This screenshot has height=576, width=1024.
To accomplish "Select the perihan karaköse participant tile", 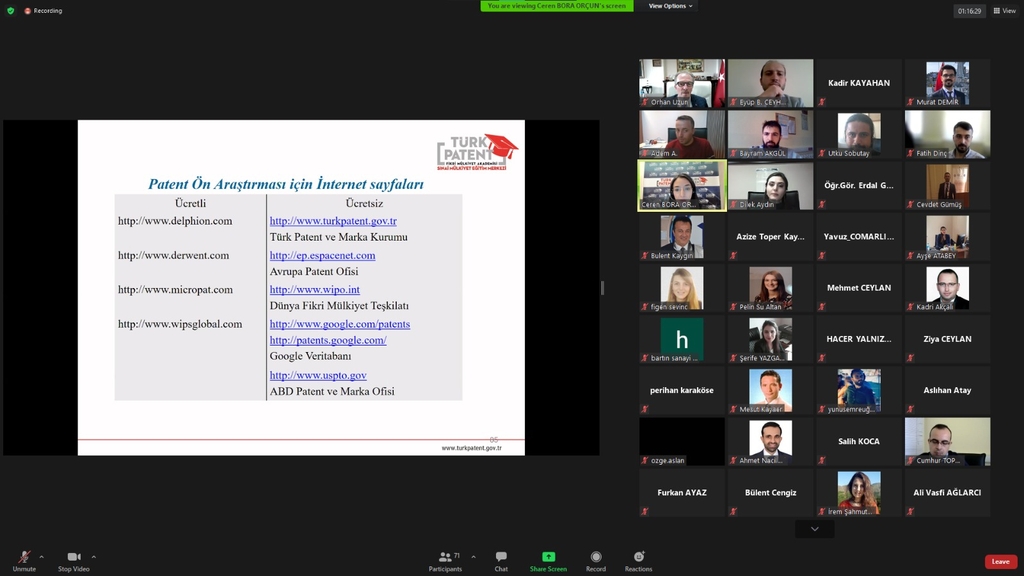I will (682, 391).
